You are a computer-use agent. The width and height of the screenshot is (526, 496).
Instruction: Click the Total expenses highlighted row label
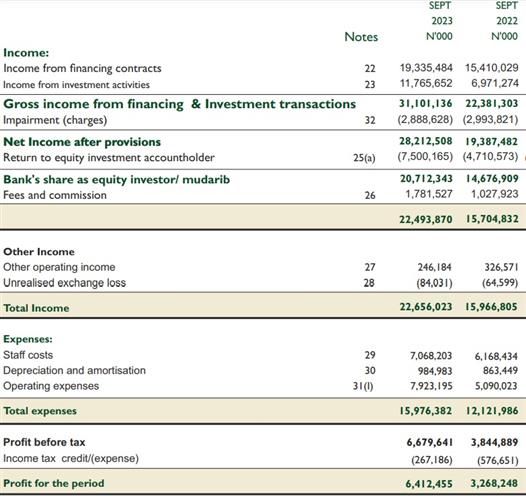click(40, 411)
